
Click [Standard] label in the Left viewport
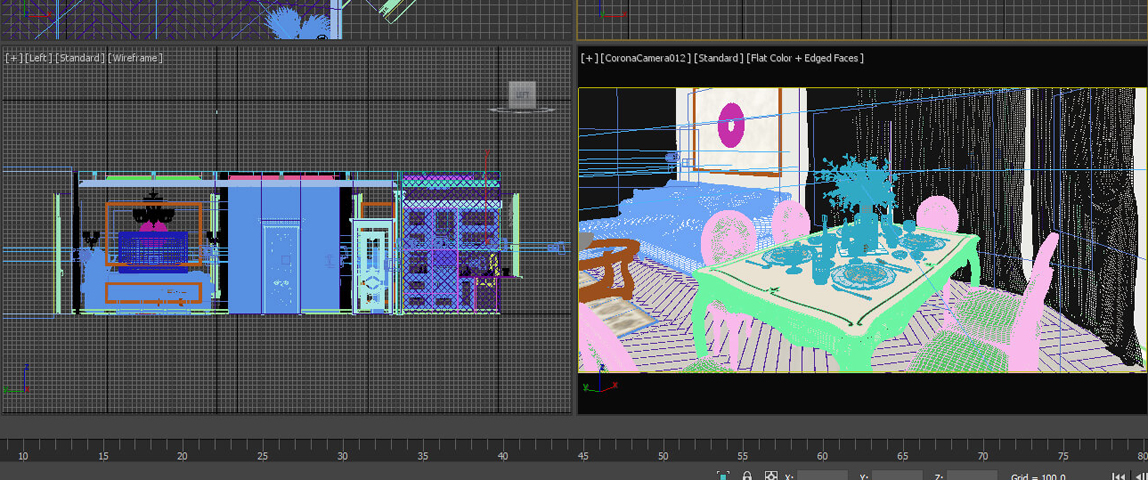(x=80, y=58)
